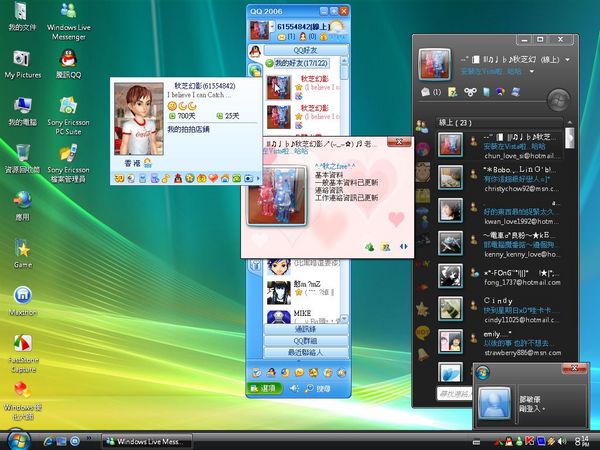This screenshot has height=450, width=600.
Task: Click the green buddy icon in pink popup
Action: (369, 247)
